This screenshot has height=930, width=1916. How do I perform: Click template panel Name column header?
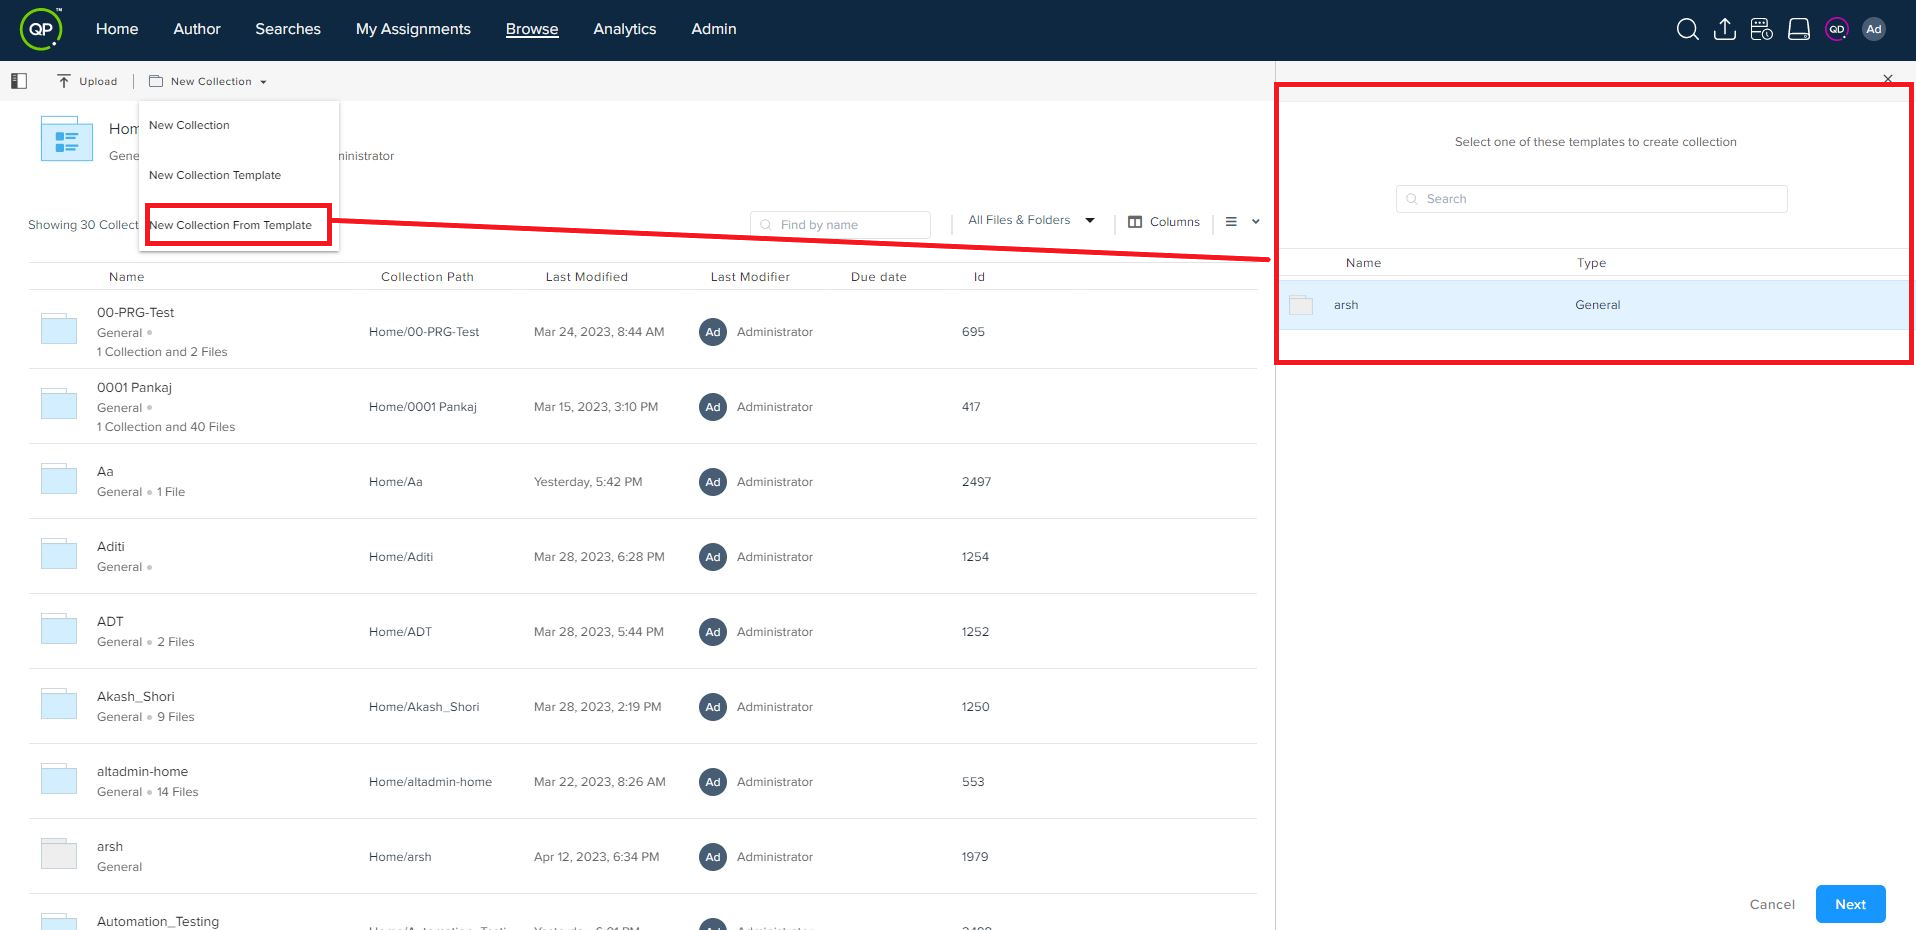1363,263
